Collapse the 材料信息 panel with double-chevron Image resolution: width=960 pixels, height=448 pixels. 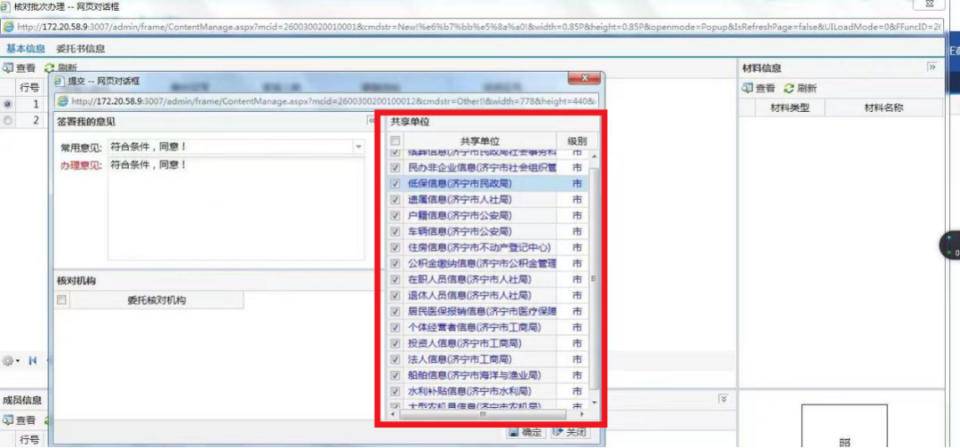932,67
